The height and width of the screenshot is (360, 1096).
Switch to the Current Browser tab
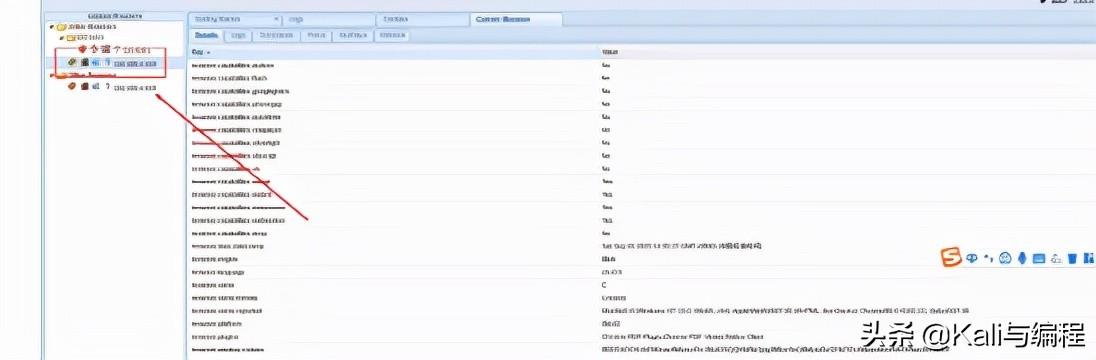click(x=516, y=20)
